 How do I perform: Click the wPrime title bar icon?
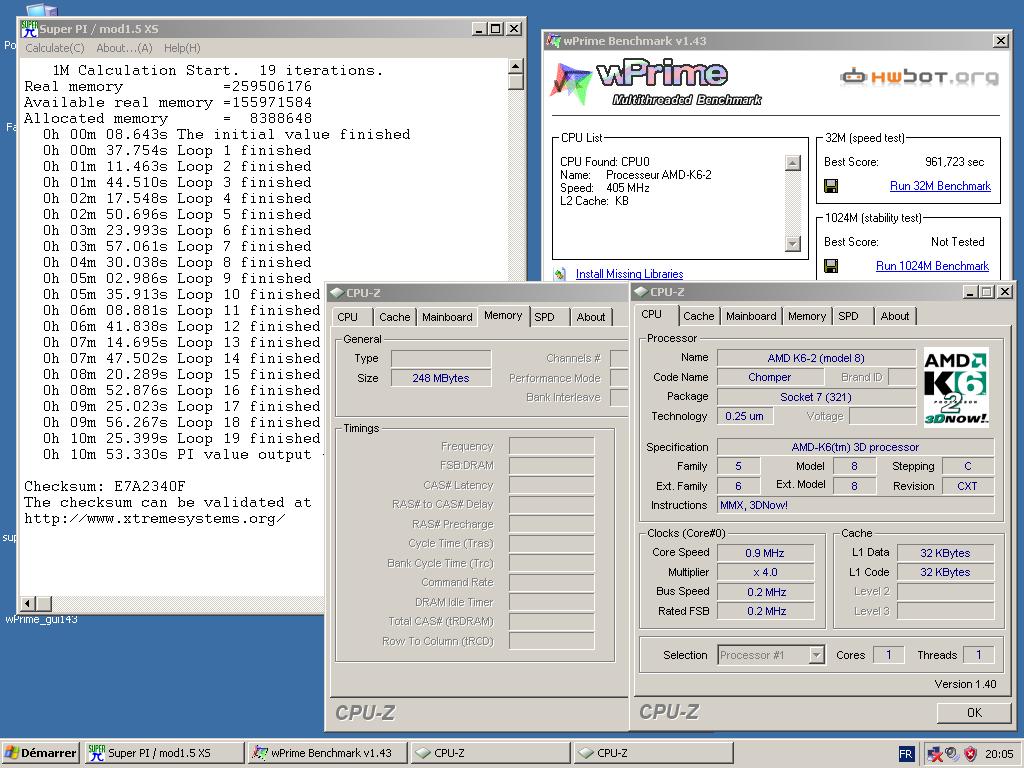[553, 40]
